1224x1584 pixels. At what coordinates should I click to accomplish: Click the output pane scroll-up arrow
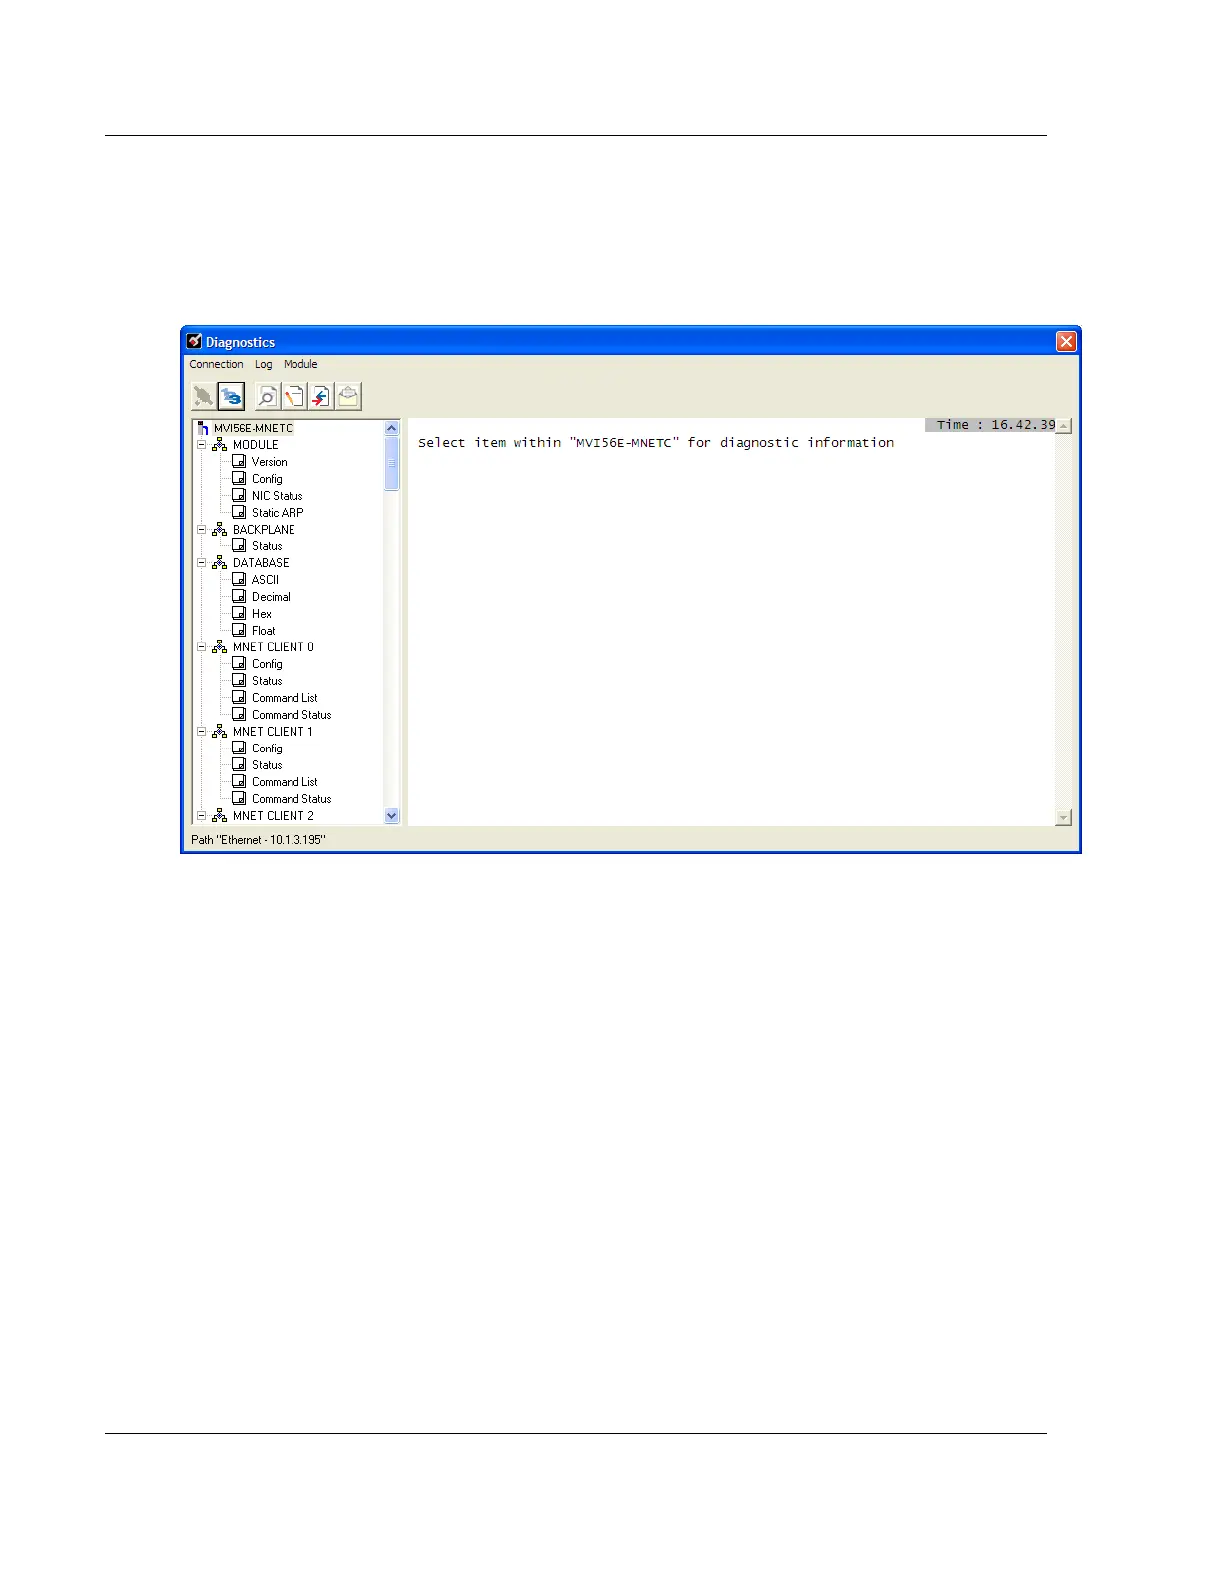tap(1063, 426)
